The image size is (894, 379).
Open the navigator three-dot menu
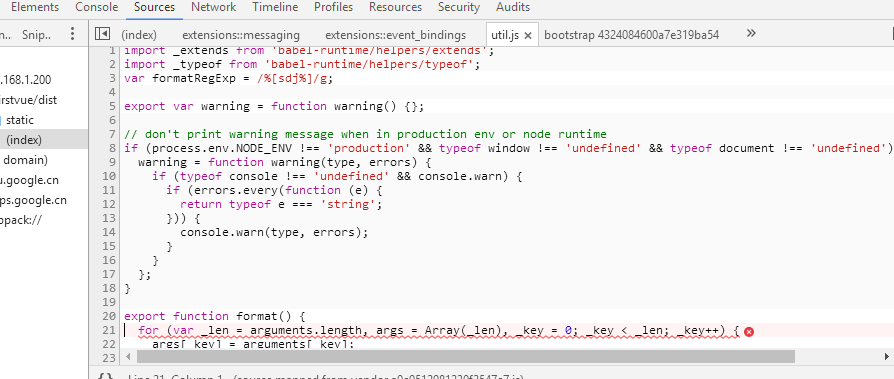(72, 34)
